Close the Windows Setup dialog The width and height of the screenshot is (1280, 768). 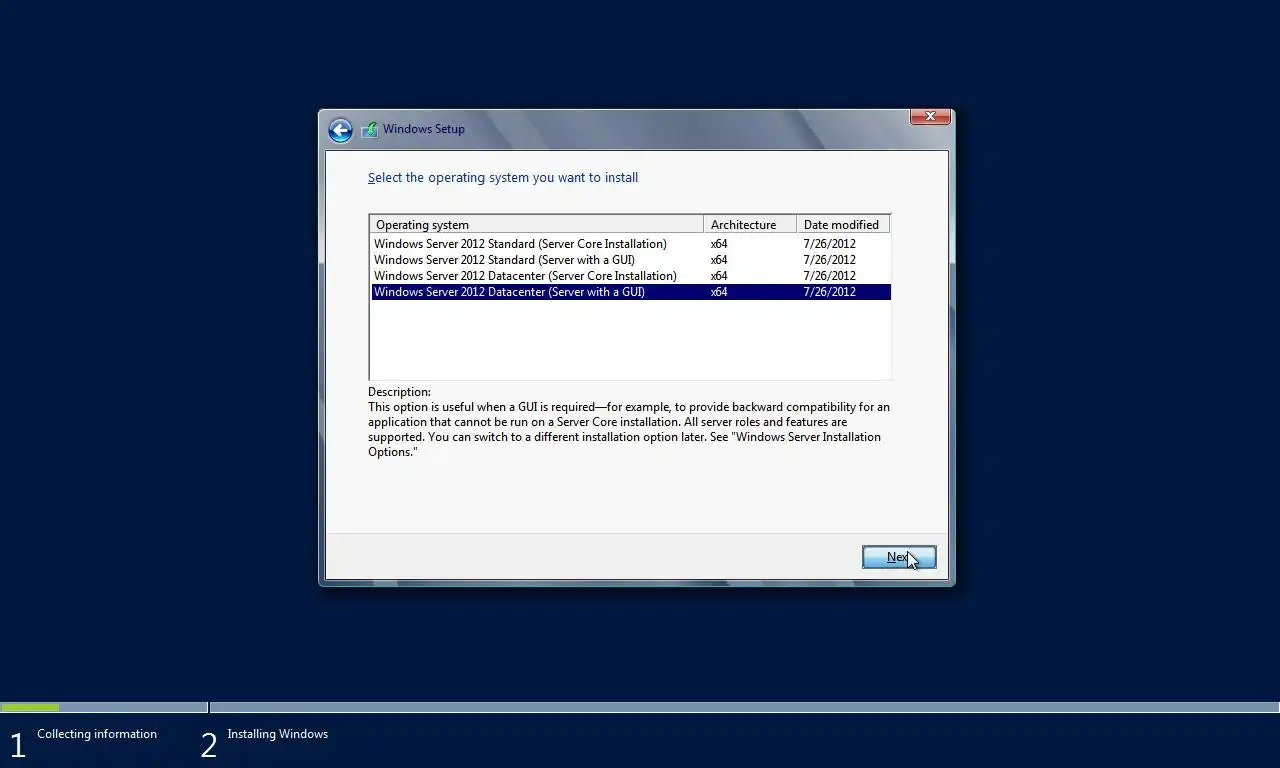[930, 117]
